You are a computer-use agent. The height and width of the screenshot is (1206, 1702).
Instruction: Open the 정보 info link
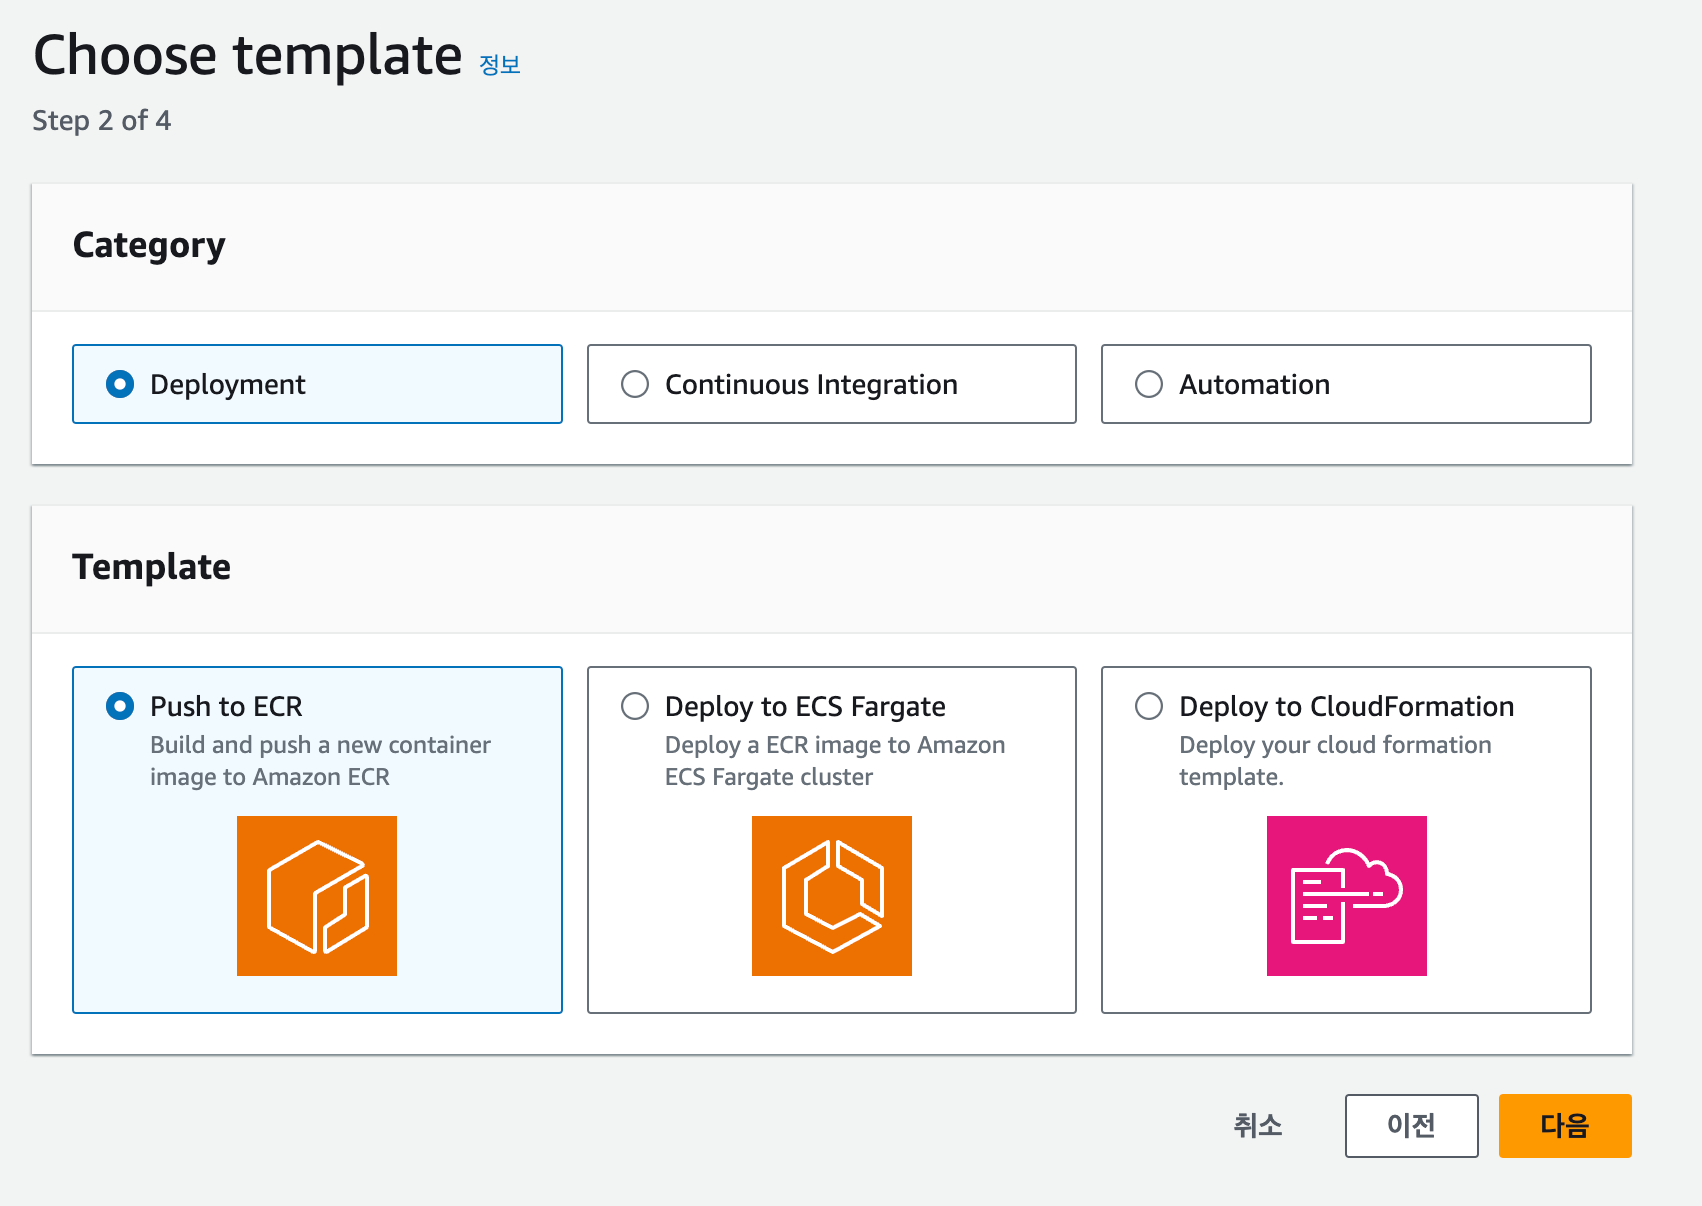(500, 65)
